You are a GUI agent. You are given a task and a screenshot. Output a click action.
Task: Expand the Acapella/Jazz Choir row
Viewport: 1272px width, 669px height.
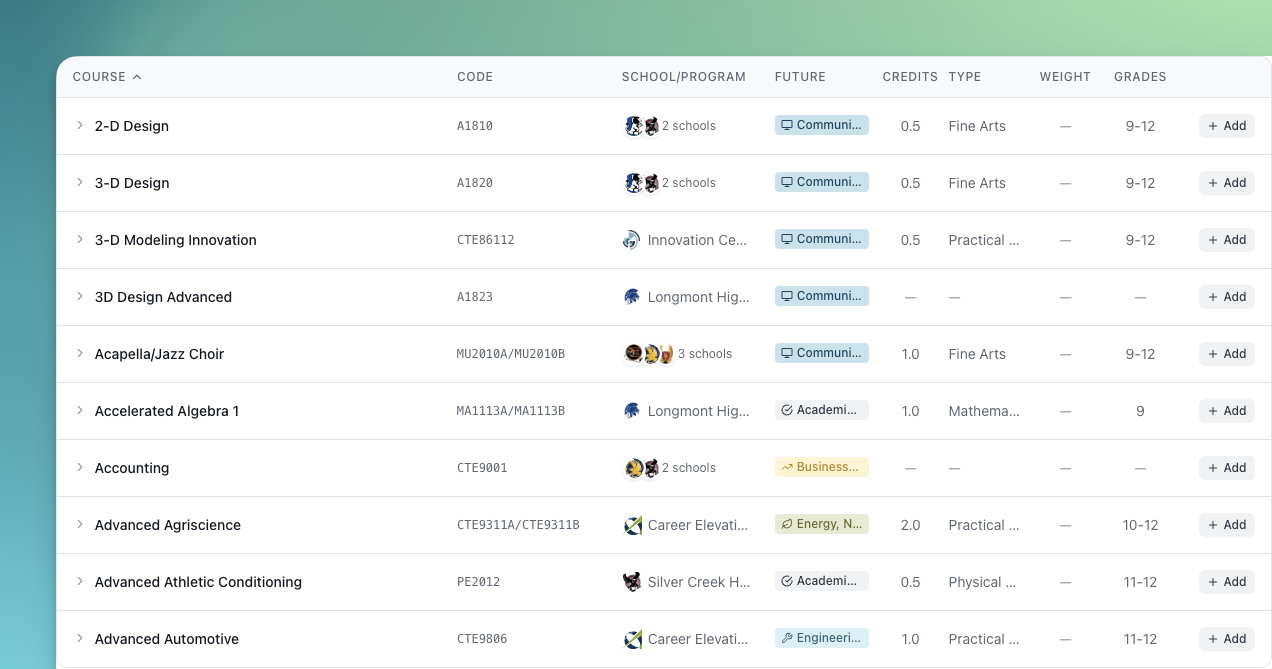point(79,353)
